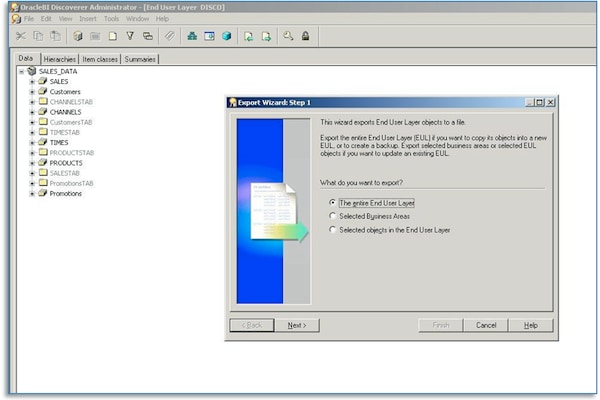Open the Edit menu
This screenshot has width=600, height=400.
tap(46, 19)
